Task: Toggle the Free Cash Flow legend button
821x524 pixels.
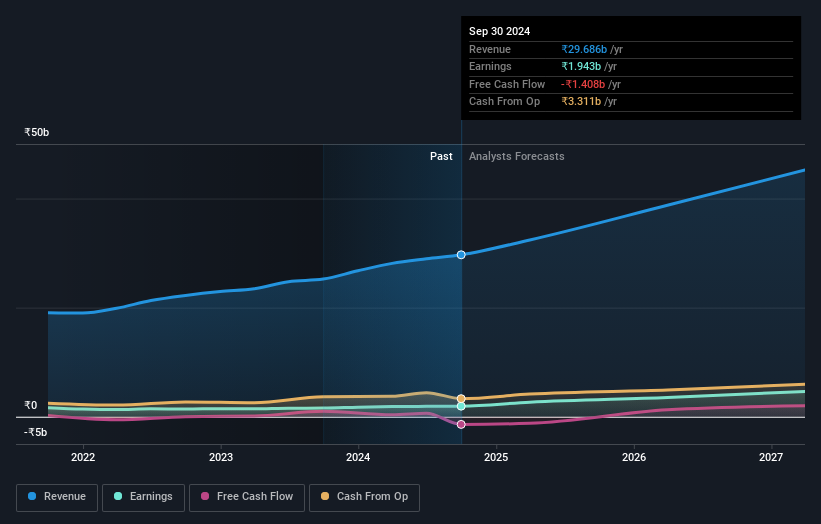Action: pyautogui.click(x=247, y=497)
